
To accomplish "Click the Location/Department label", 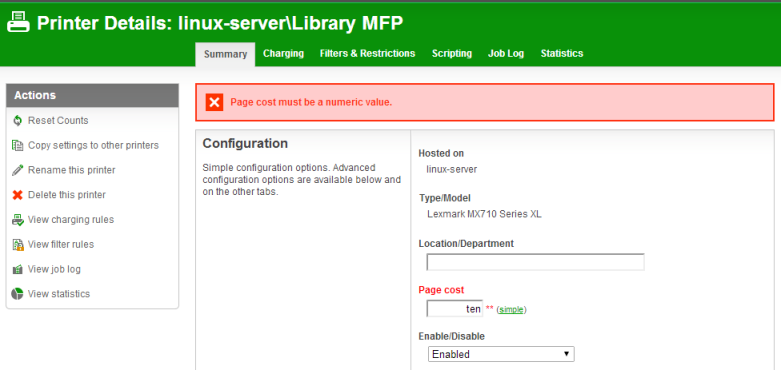I will (x=466, y=244).
